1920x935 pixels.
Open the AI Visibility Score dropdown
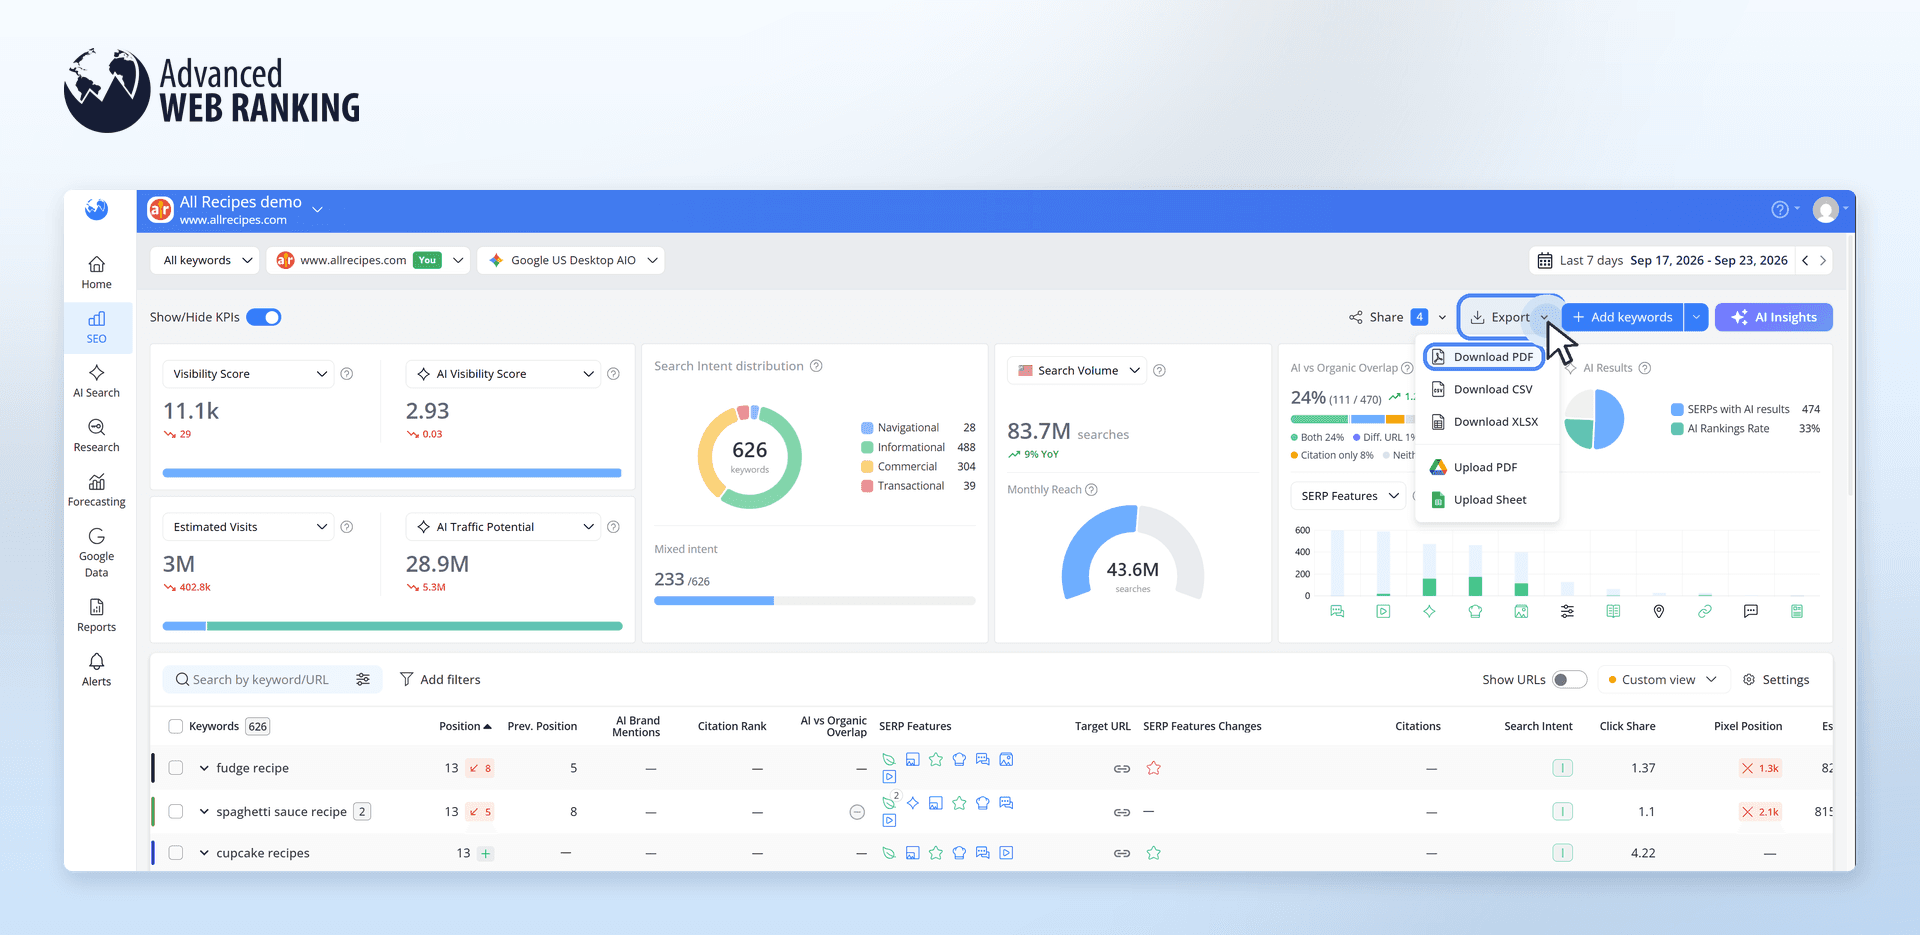(503, 374)
